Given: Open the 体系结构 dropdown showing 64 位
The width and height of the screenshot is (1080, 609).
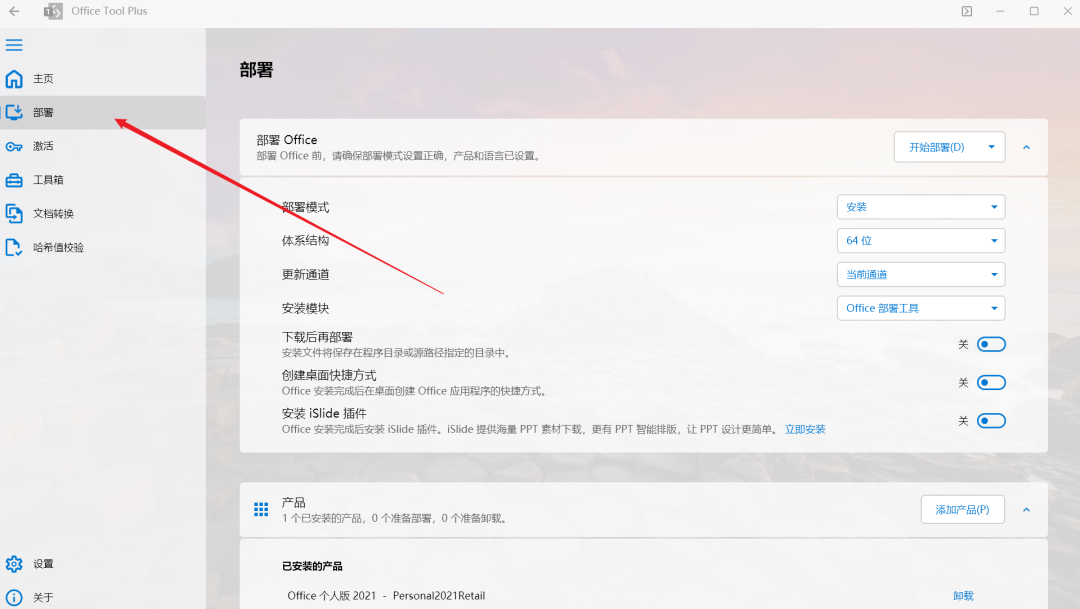Looking at the screenshot, I should (x=920, y=240).
